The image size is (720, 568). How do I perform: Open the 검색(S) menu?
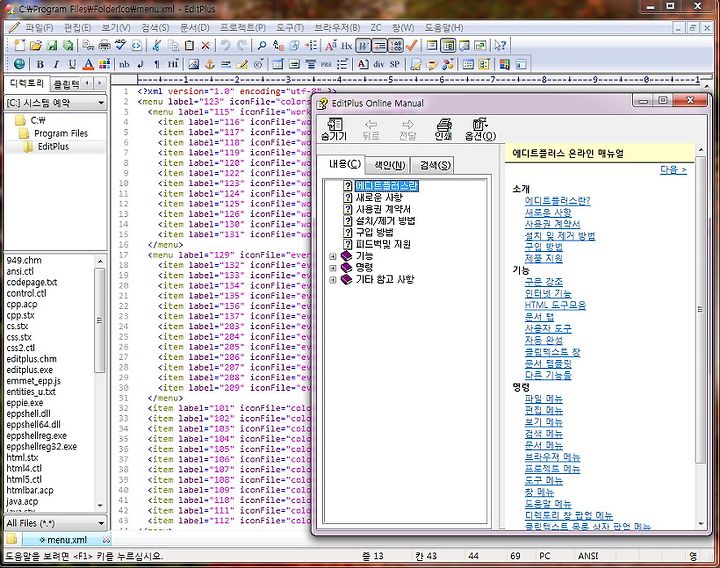(x=155, y=28)
